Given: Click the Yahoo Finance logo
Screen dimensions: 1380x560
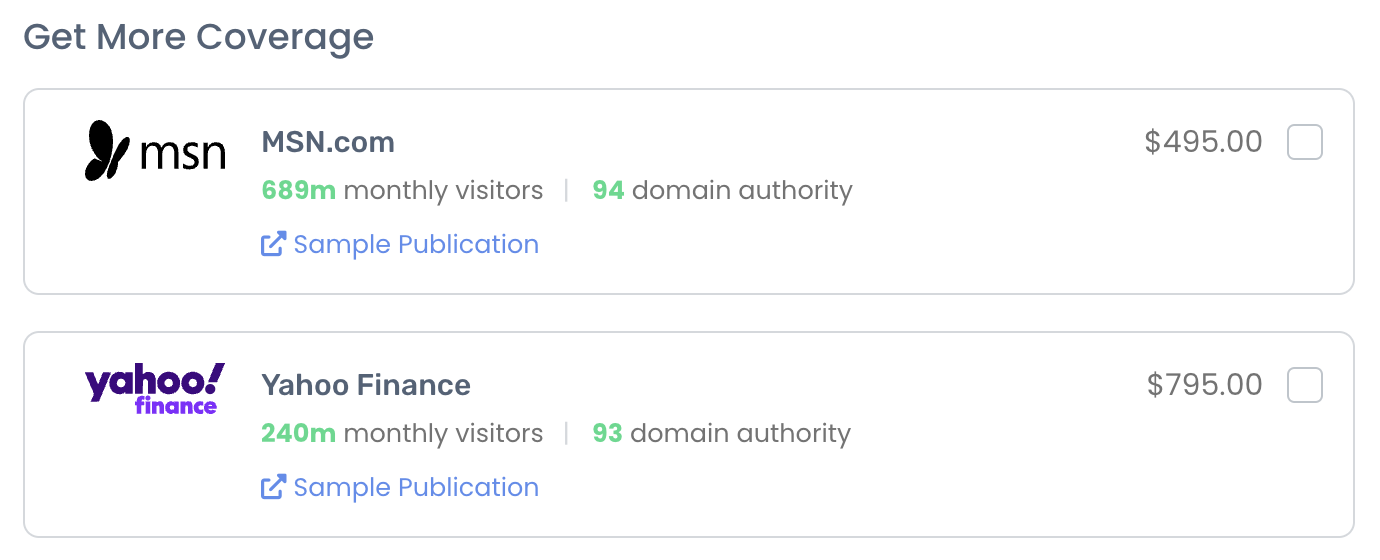Looking at the screenshot, I should [155, 389].
